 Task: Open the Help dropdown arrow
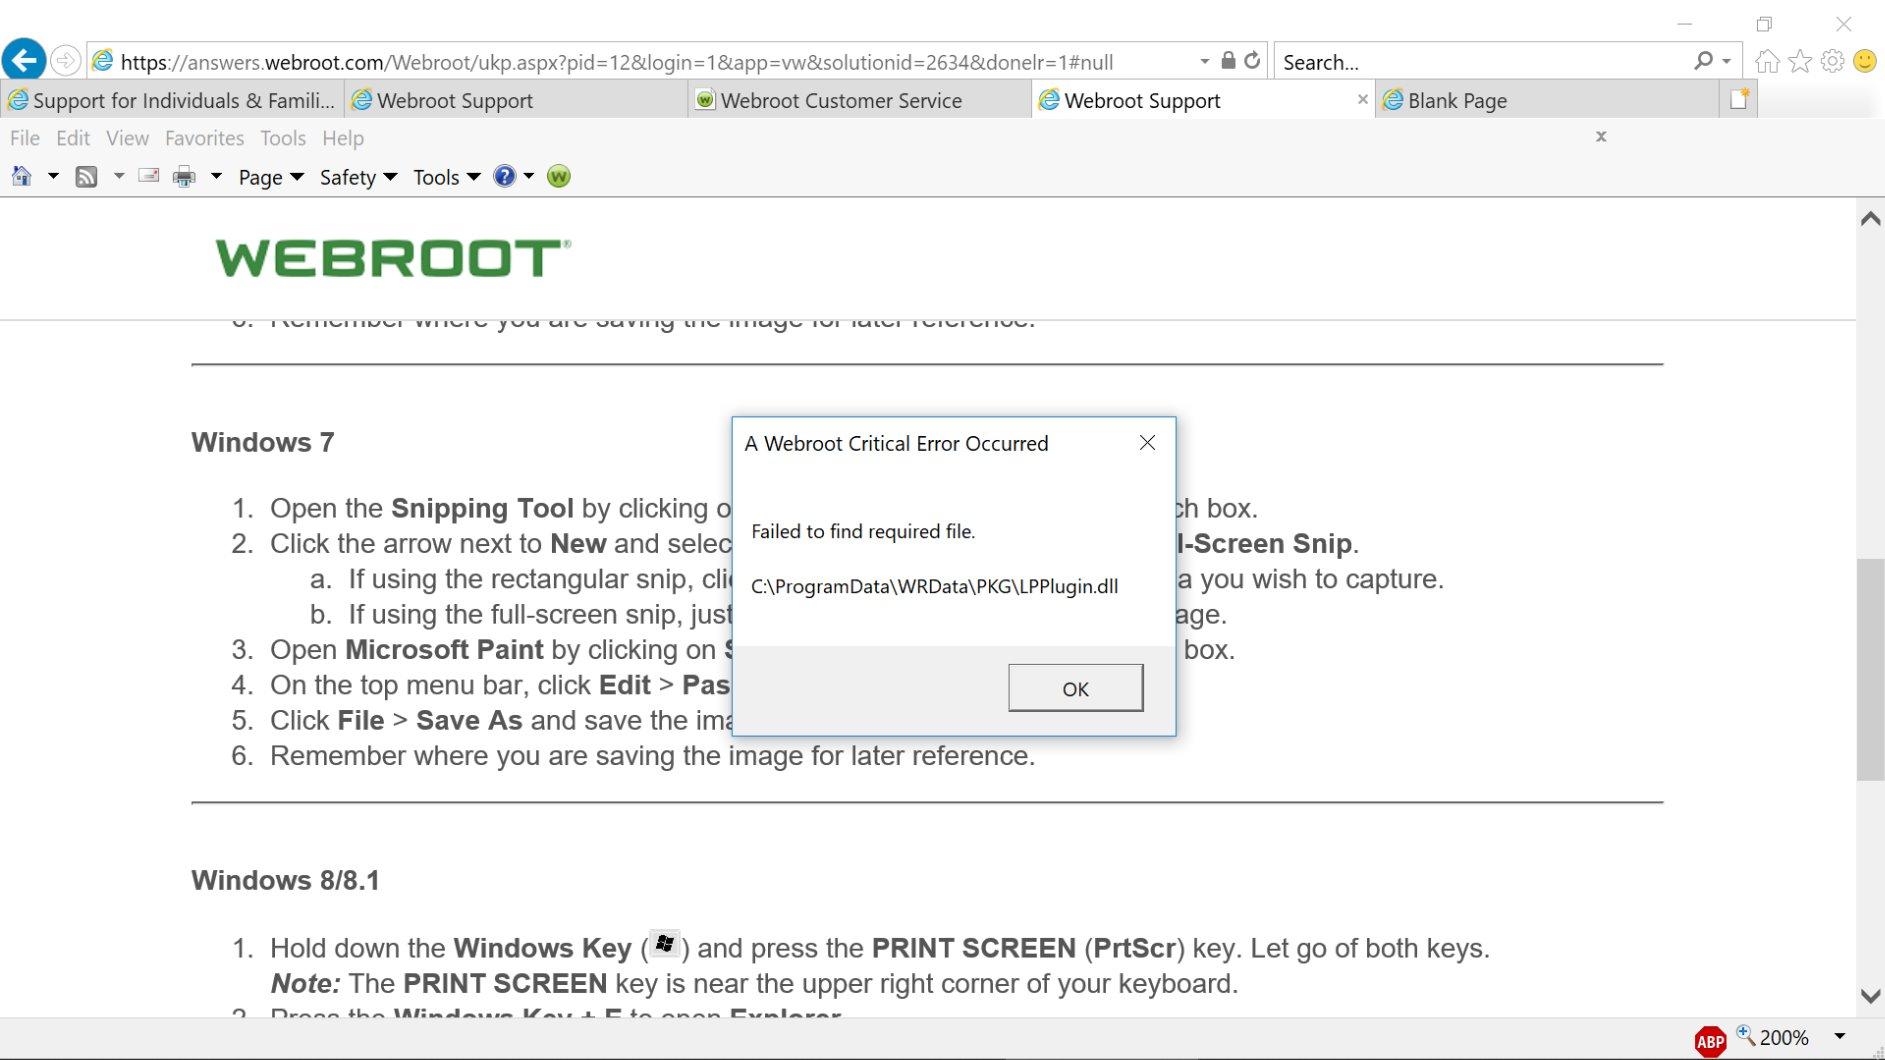click(529, 177)
